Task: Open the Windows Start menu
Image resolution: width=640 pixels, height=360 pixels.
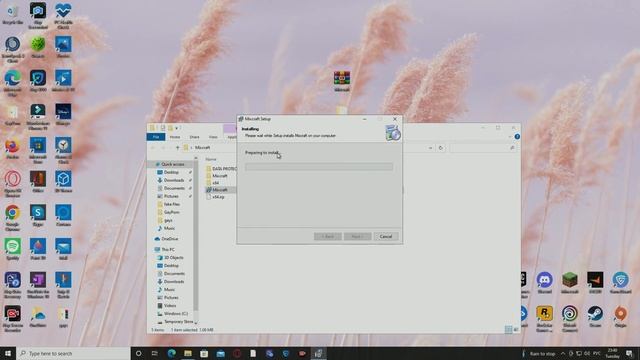Action: [x=8, y=353]
